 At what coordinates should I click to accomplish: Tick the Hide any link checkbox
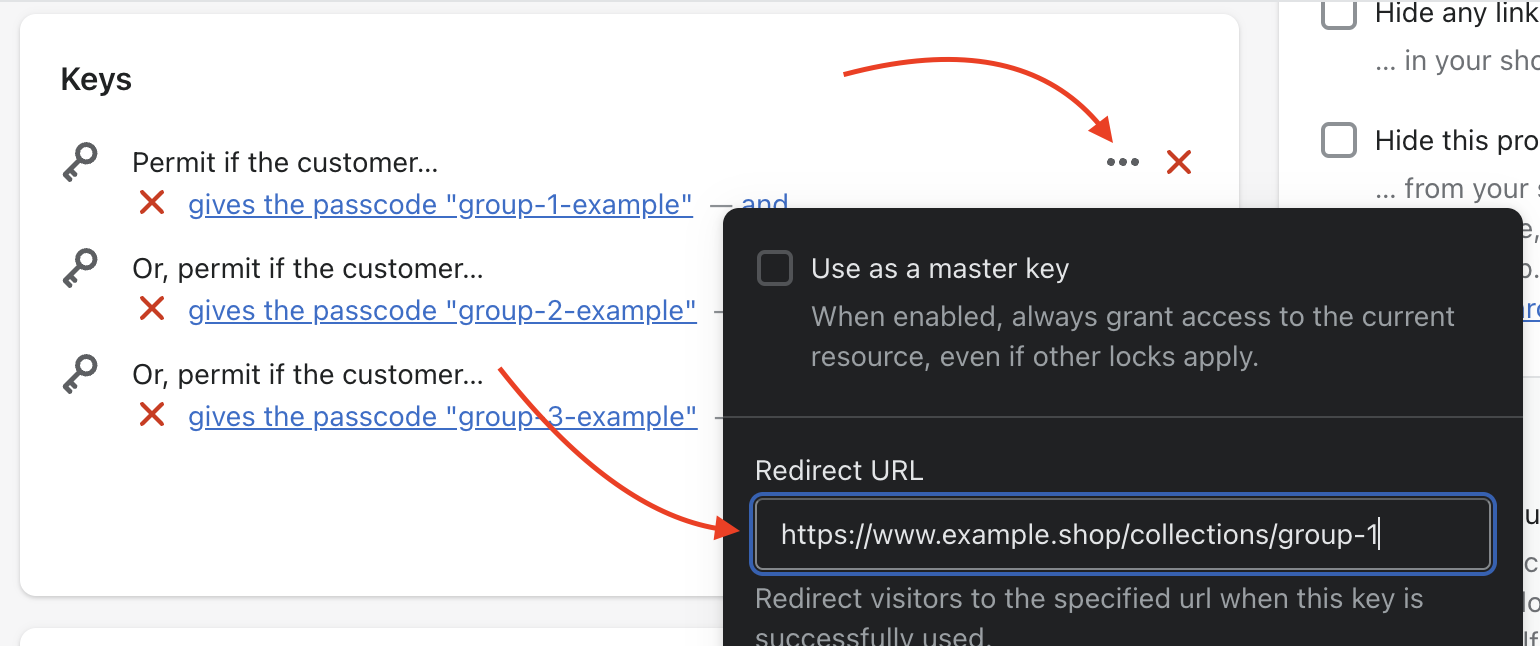tap(1339, 13)
